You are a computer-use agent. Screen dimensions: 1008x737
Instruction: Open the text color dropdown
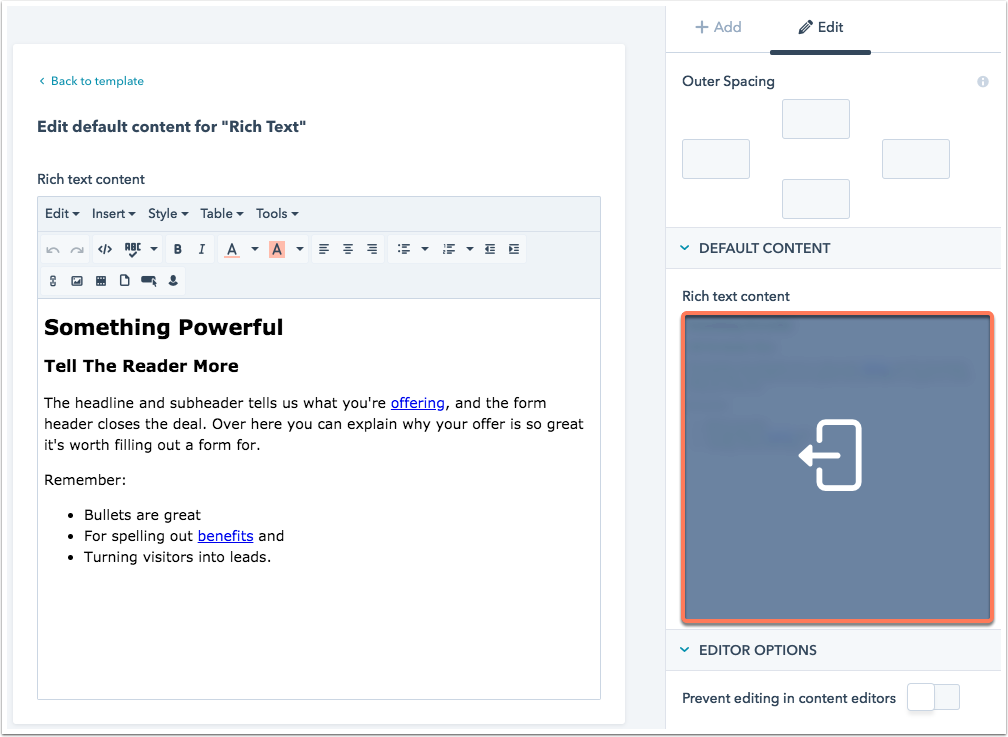(x=255, y=249)
